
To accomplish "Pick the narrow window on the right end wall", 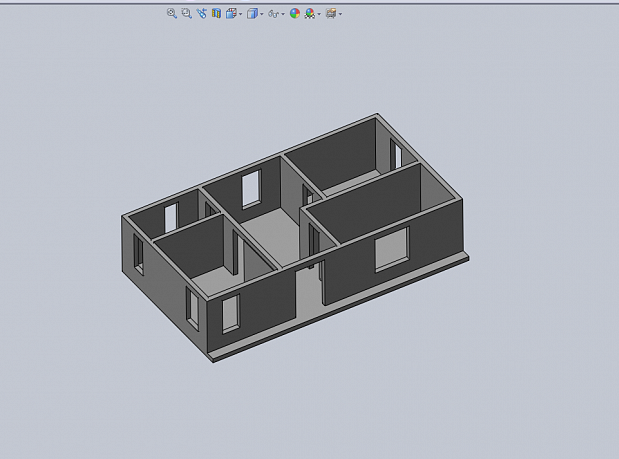I will coord(396,154).
